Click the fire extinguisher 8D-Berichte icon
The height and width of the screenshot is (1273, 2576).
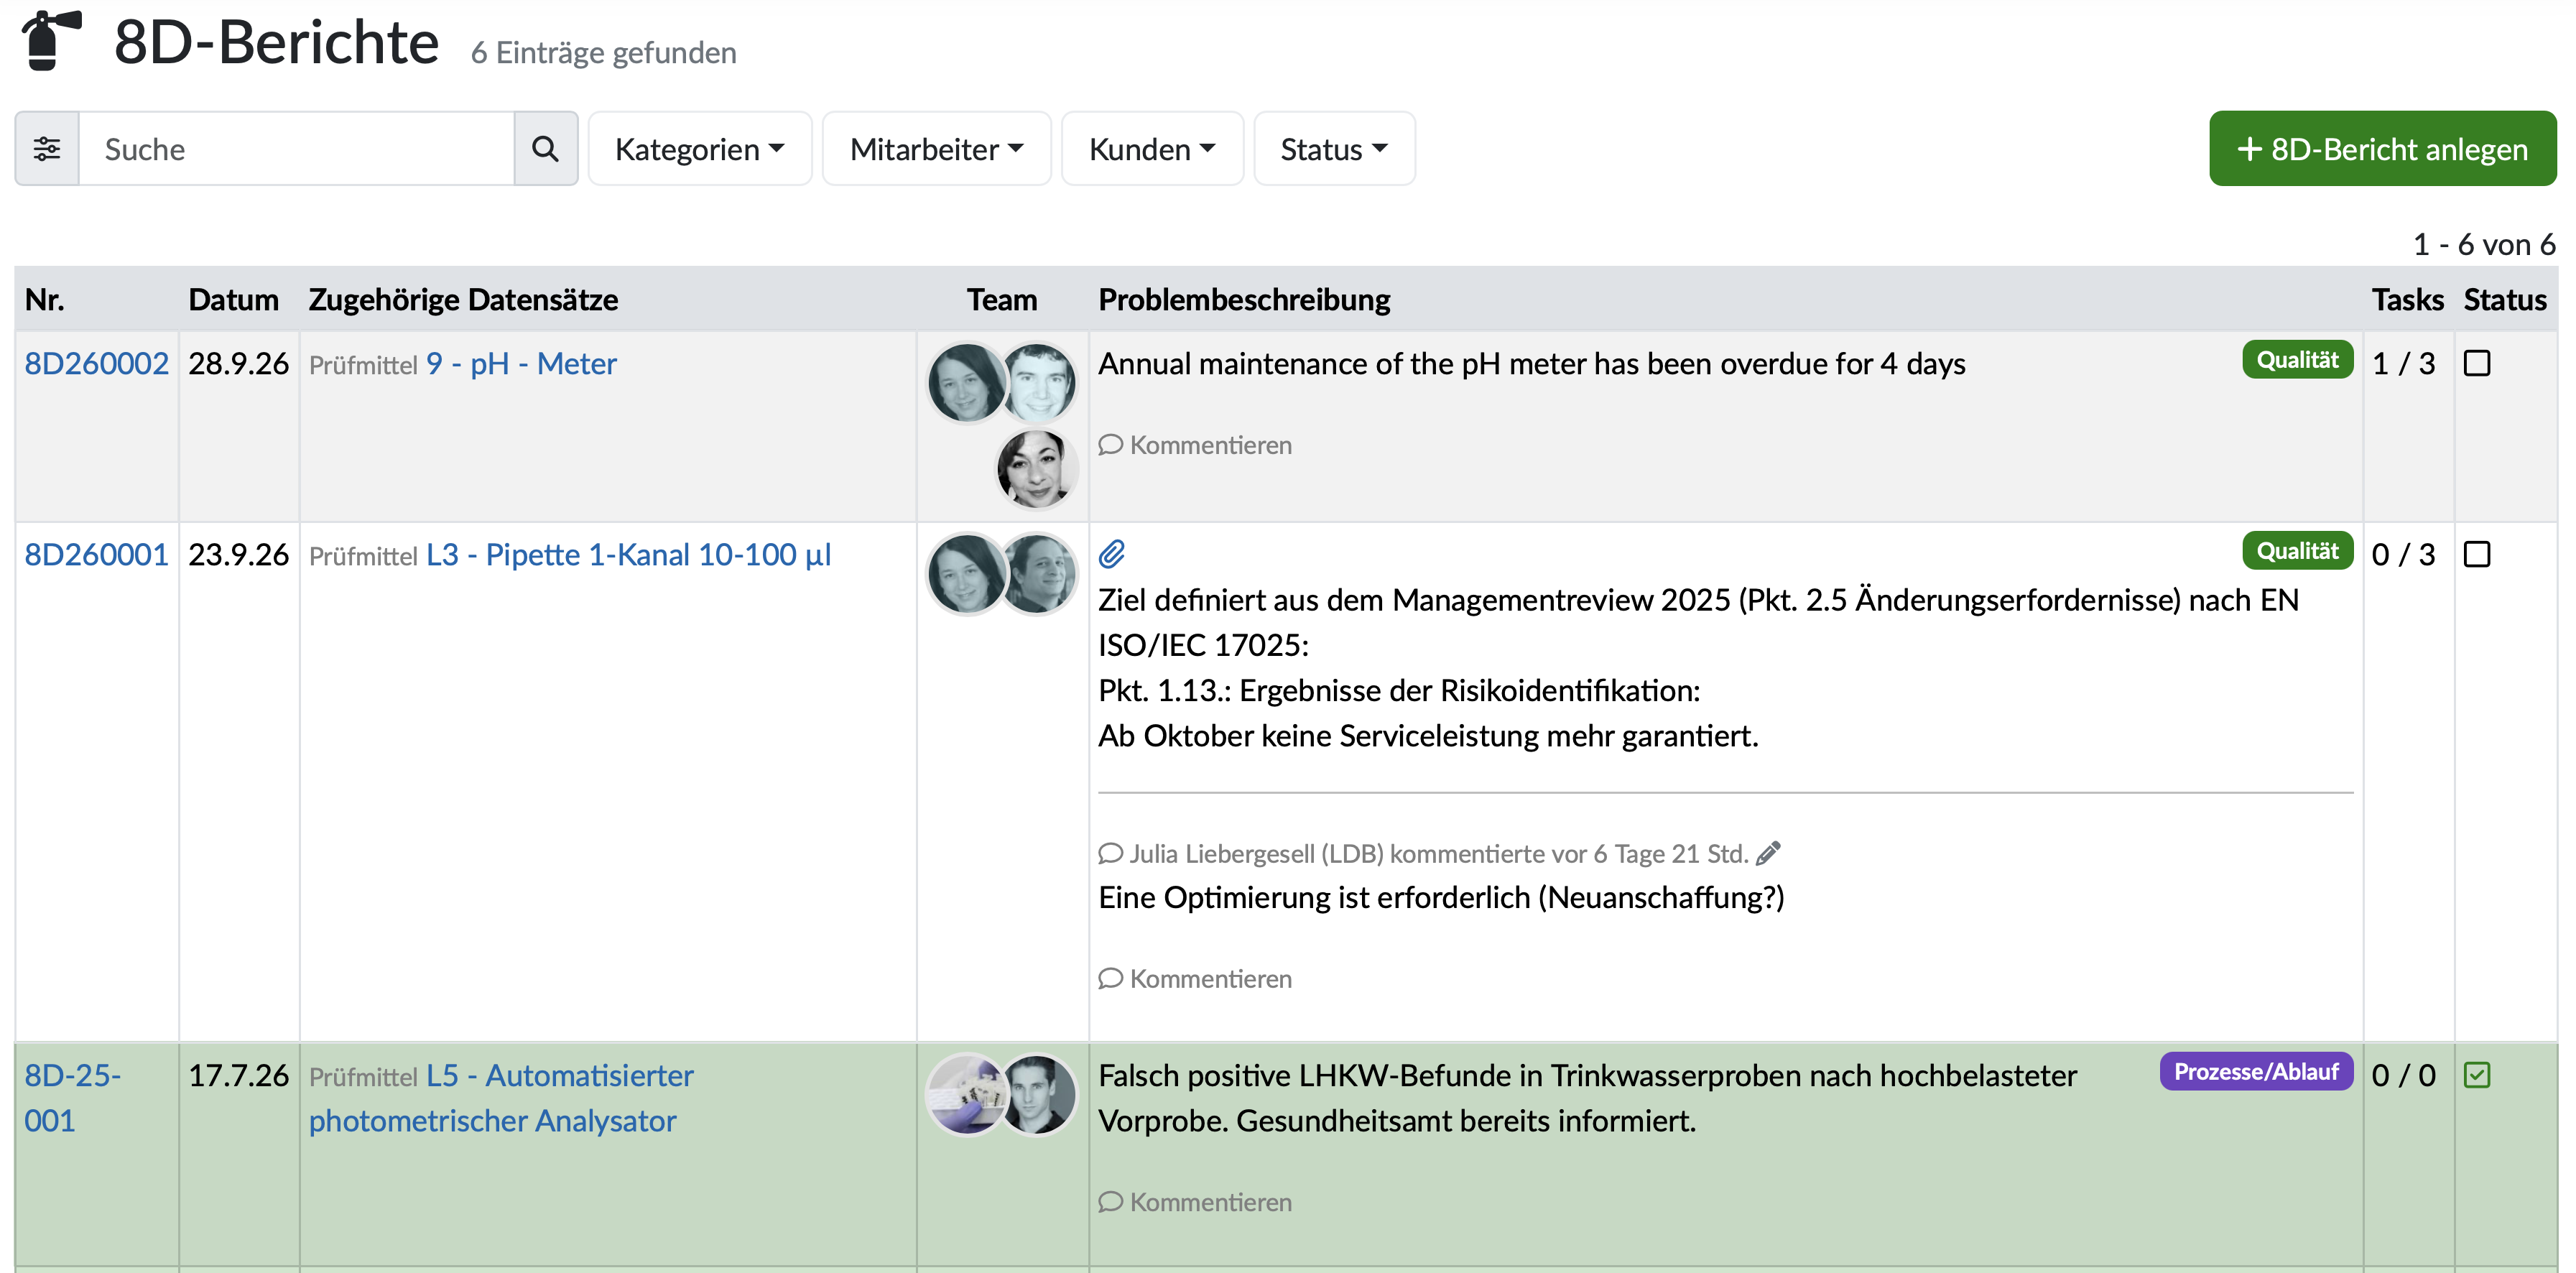50,41
